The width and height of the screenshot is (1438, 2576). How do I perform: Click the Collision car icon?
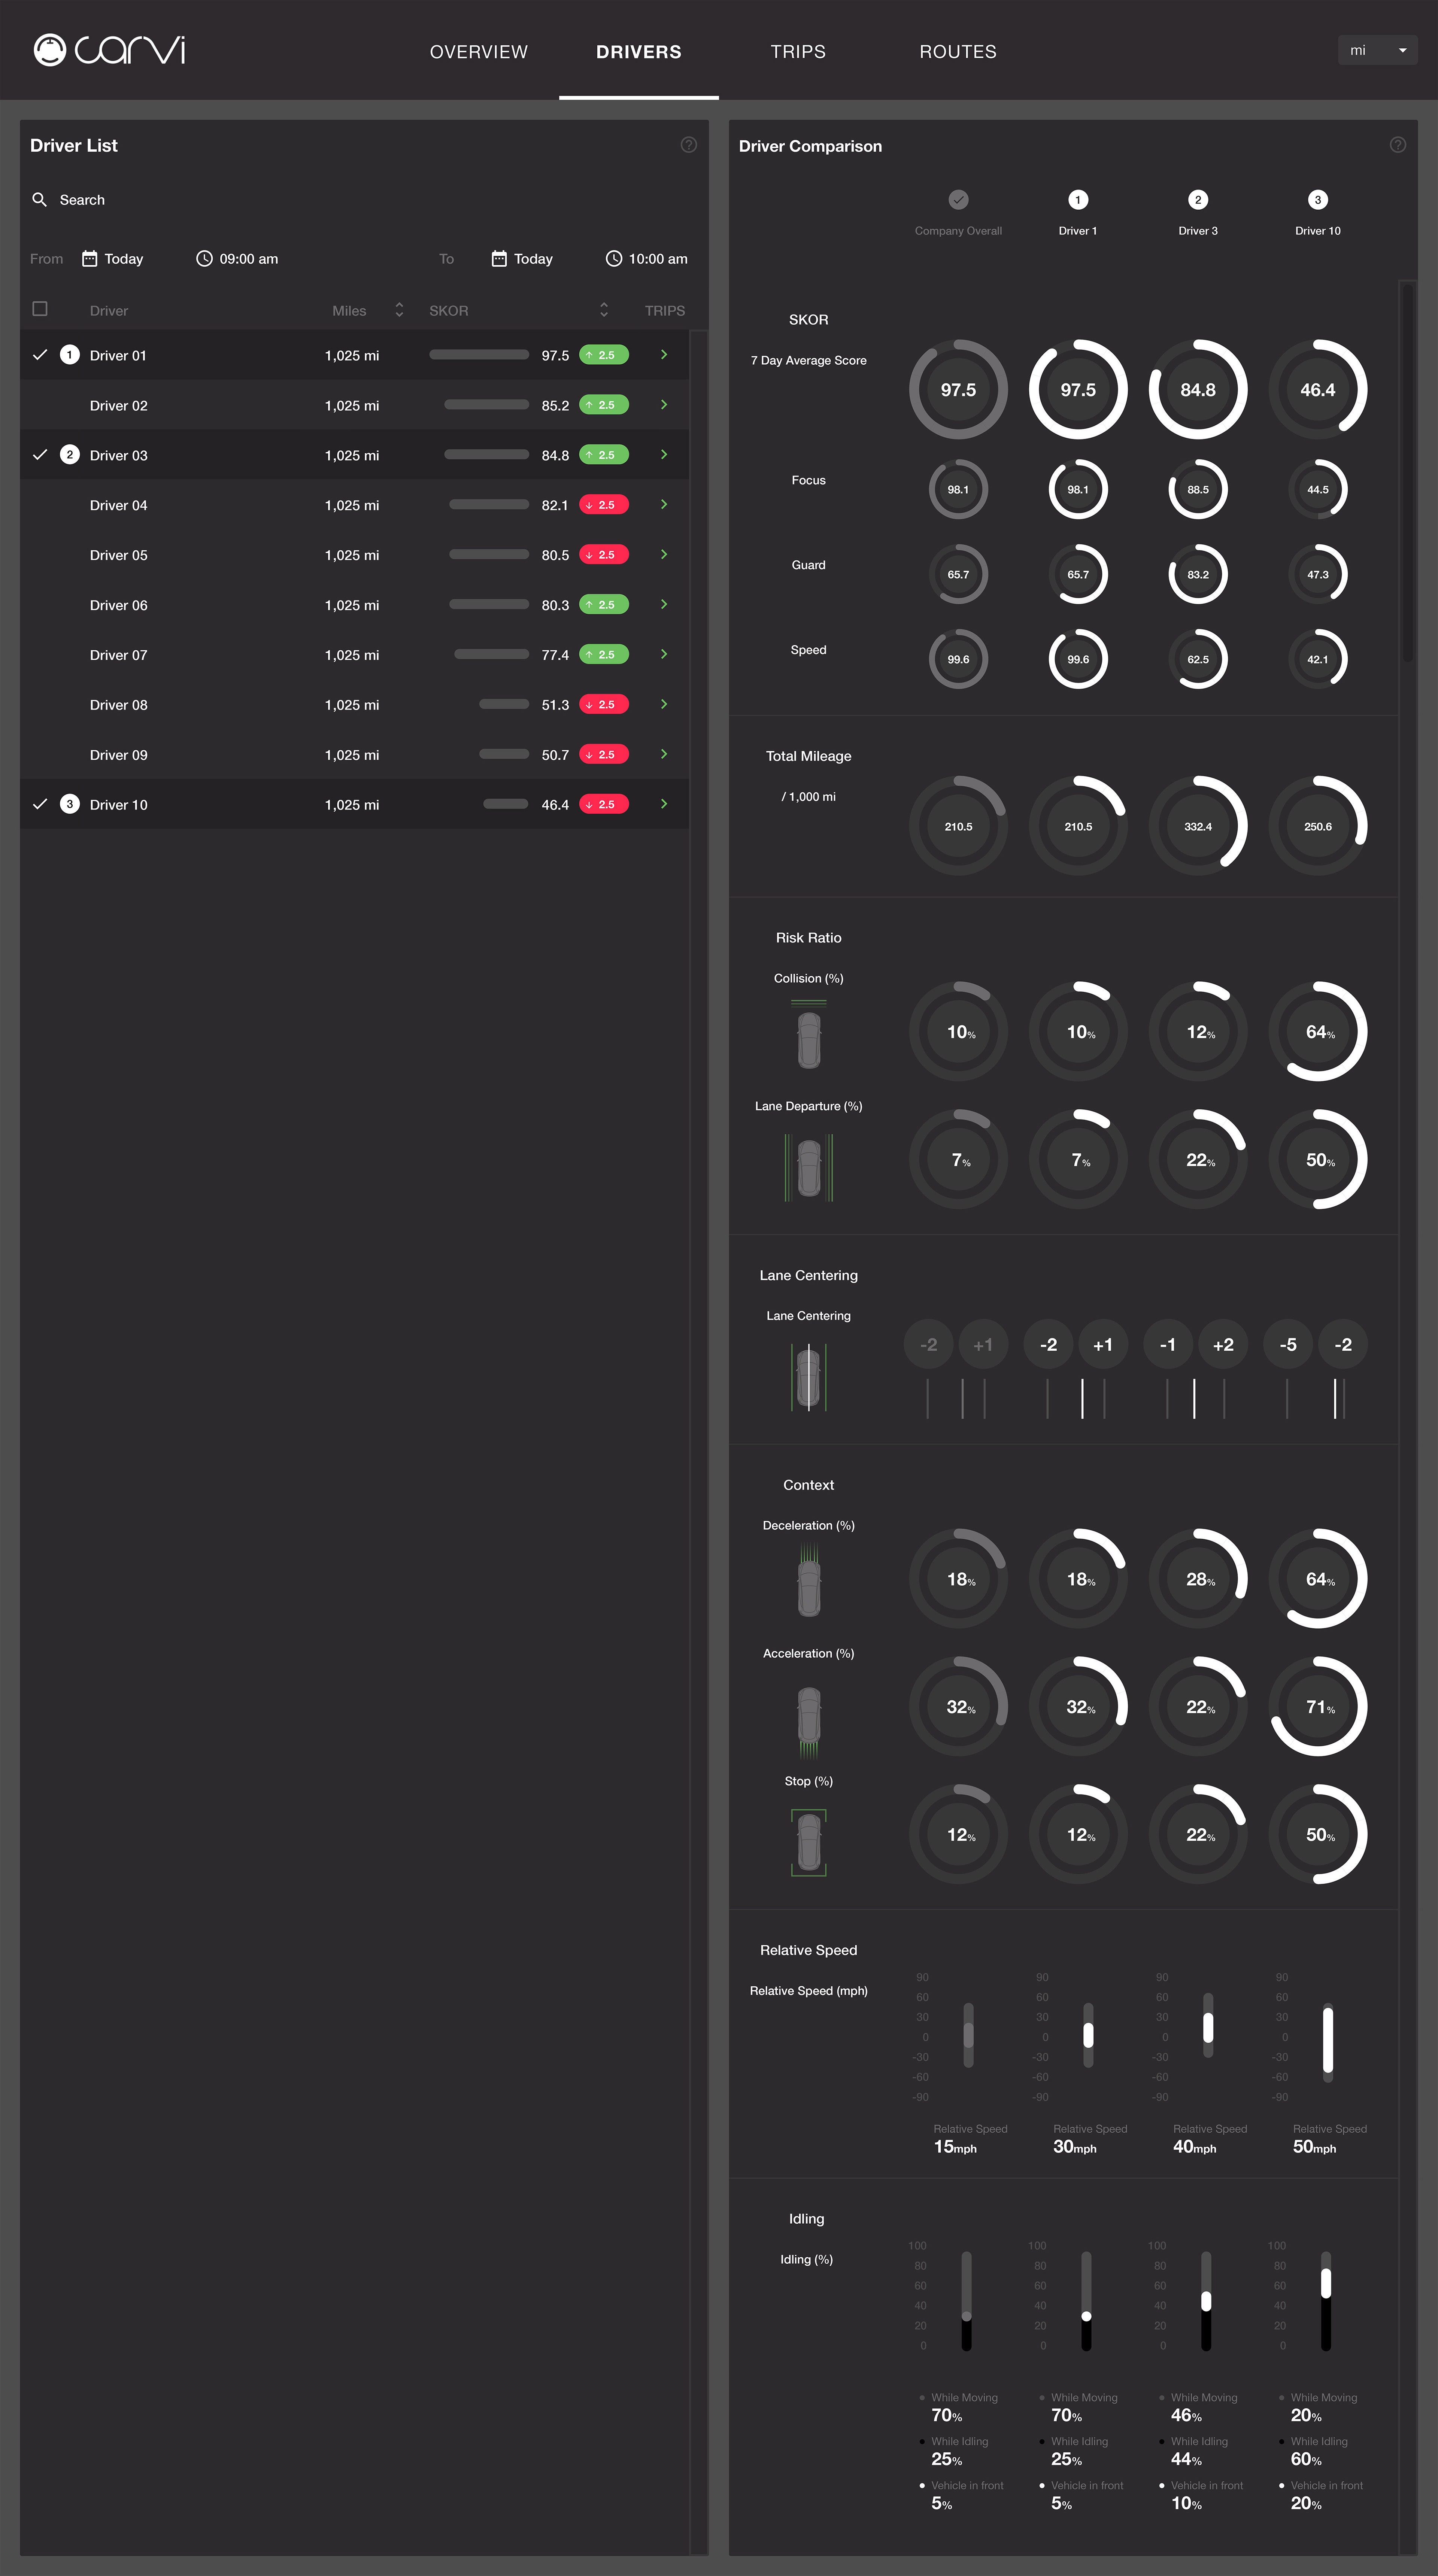[809, 1035]
